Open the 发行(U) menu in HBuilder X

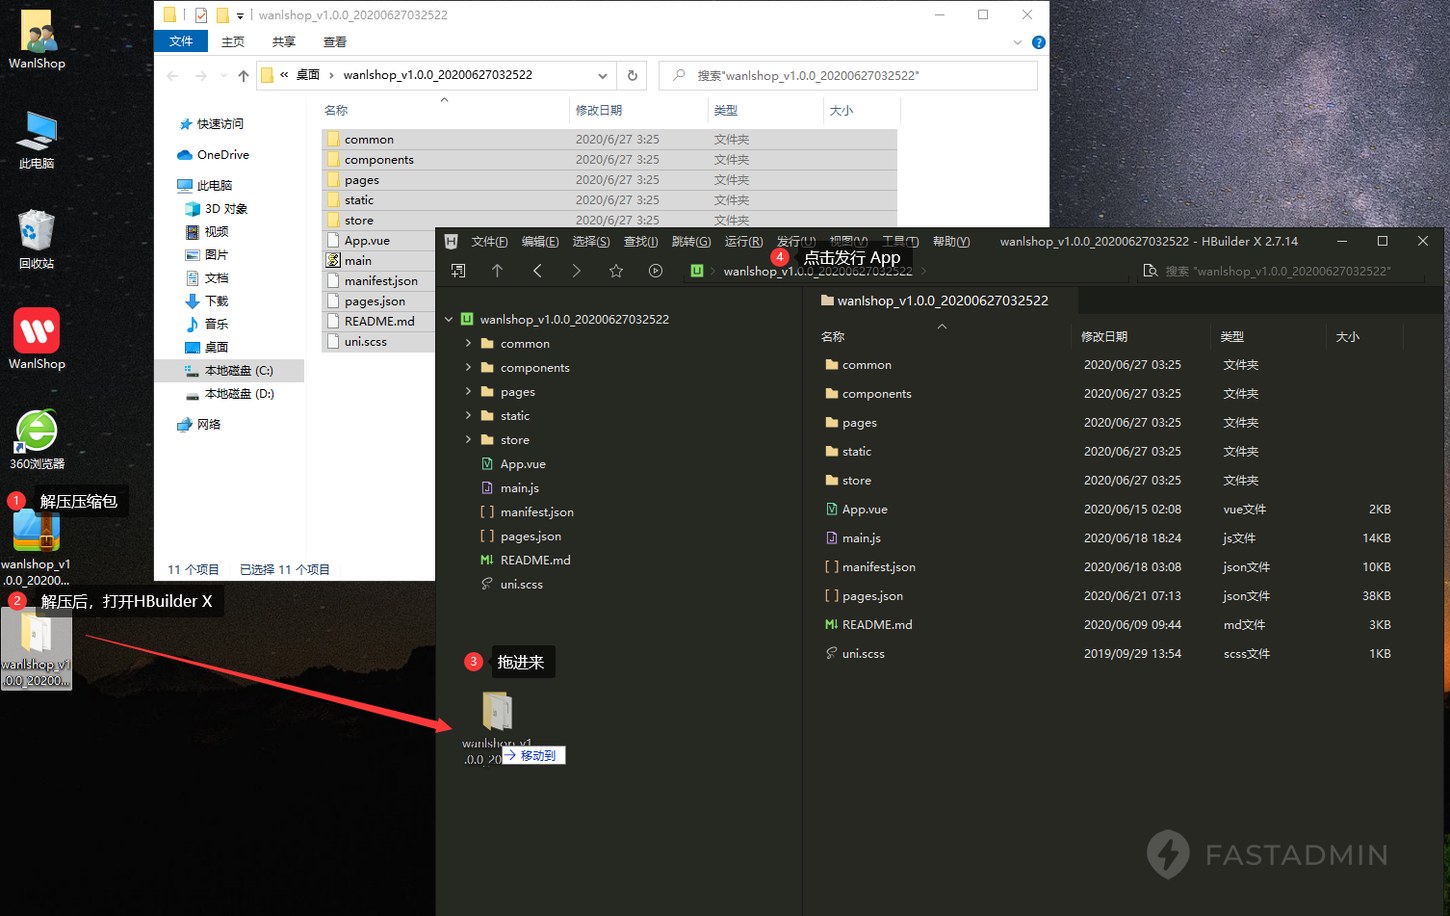click(796, 241)
